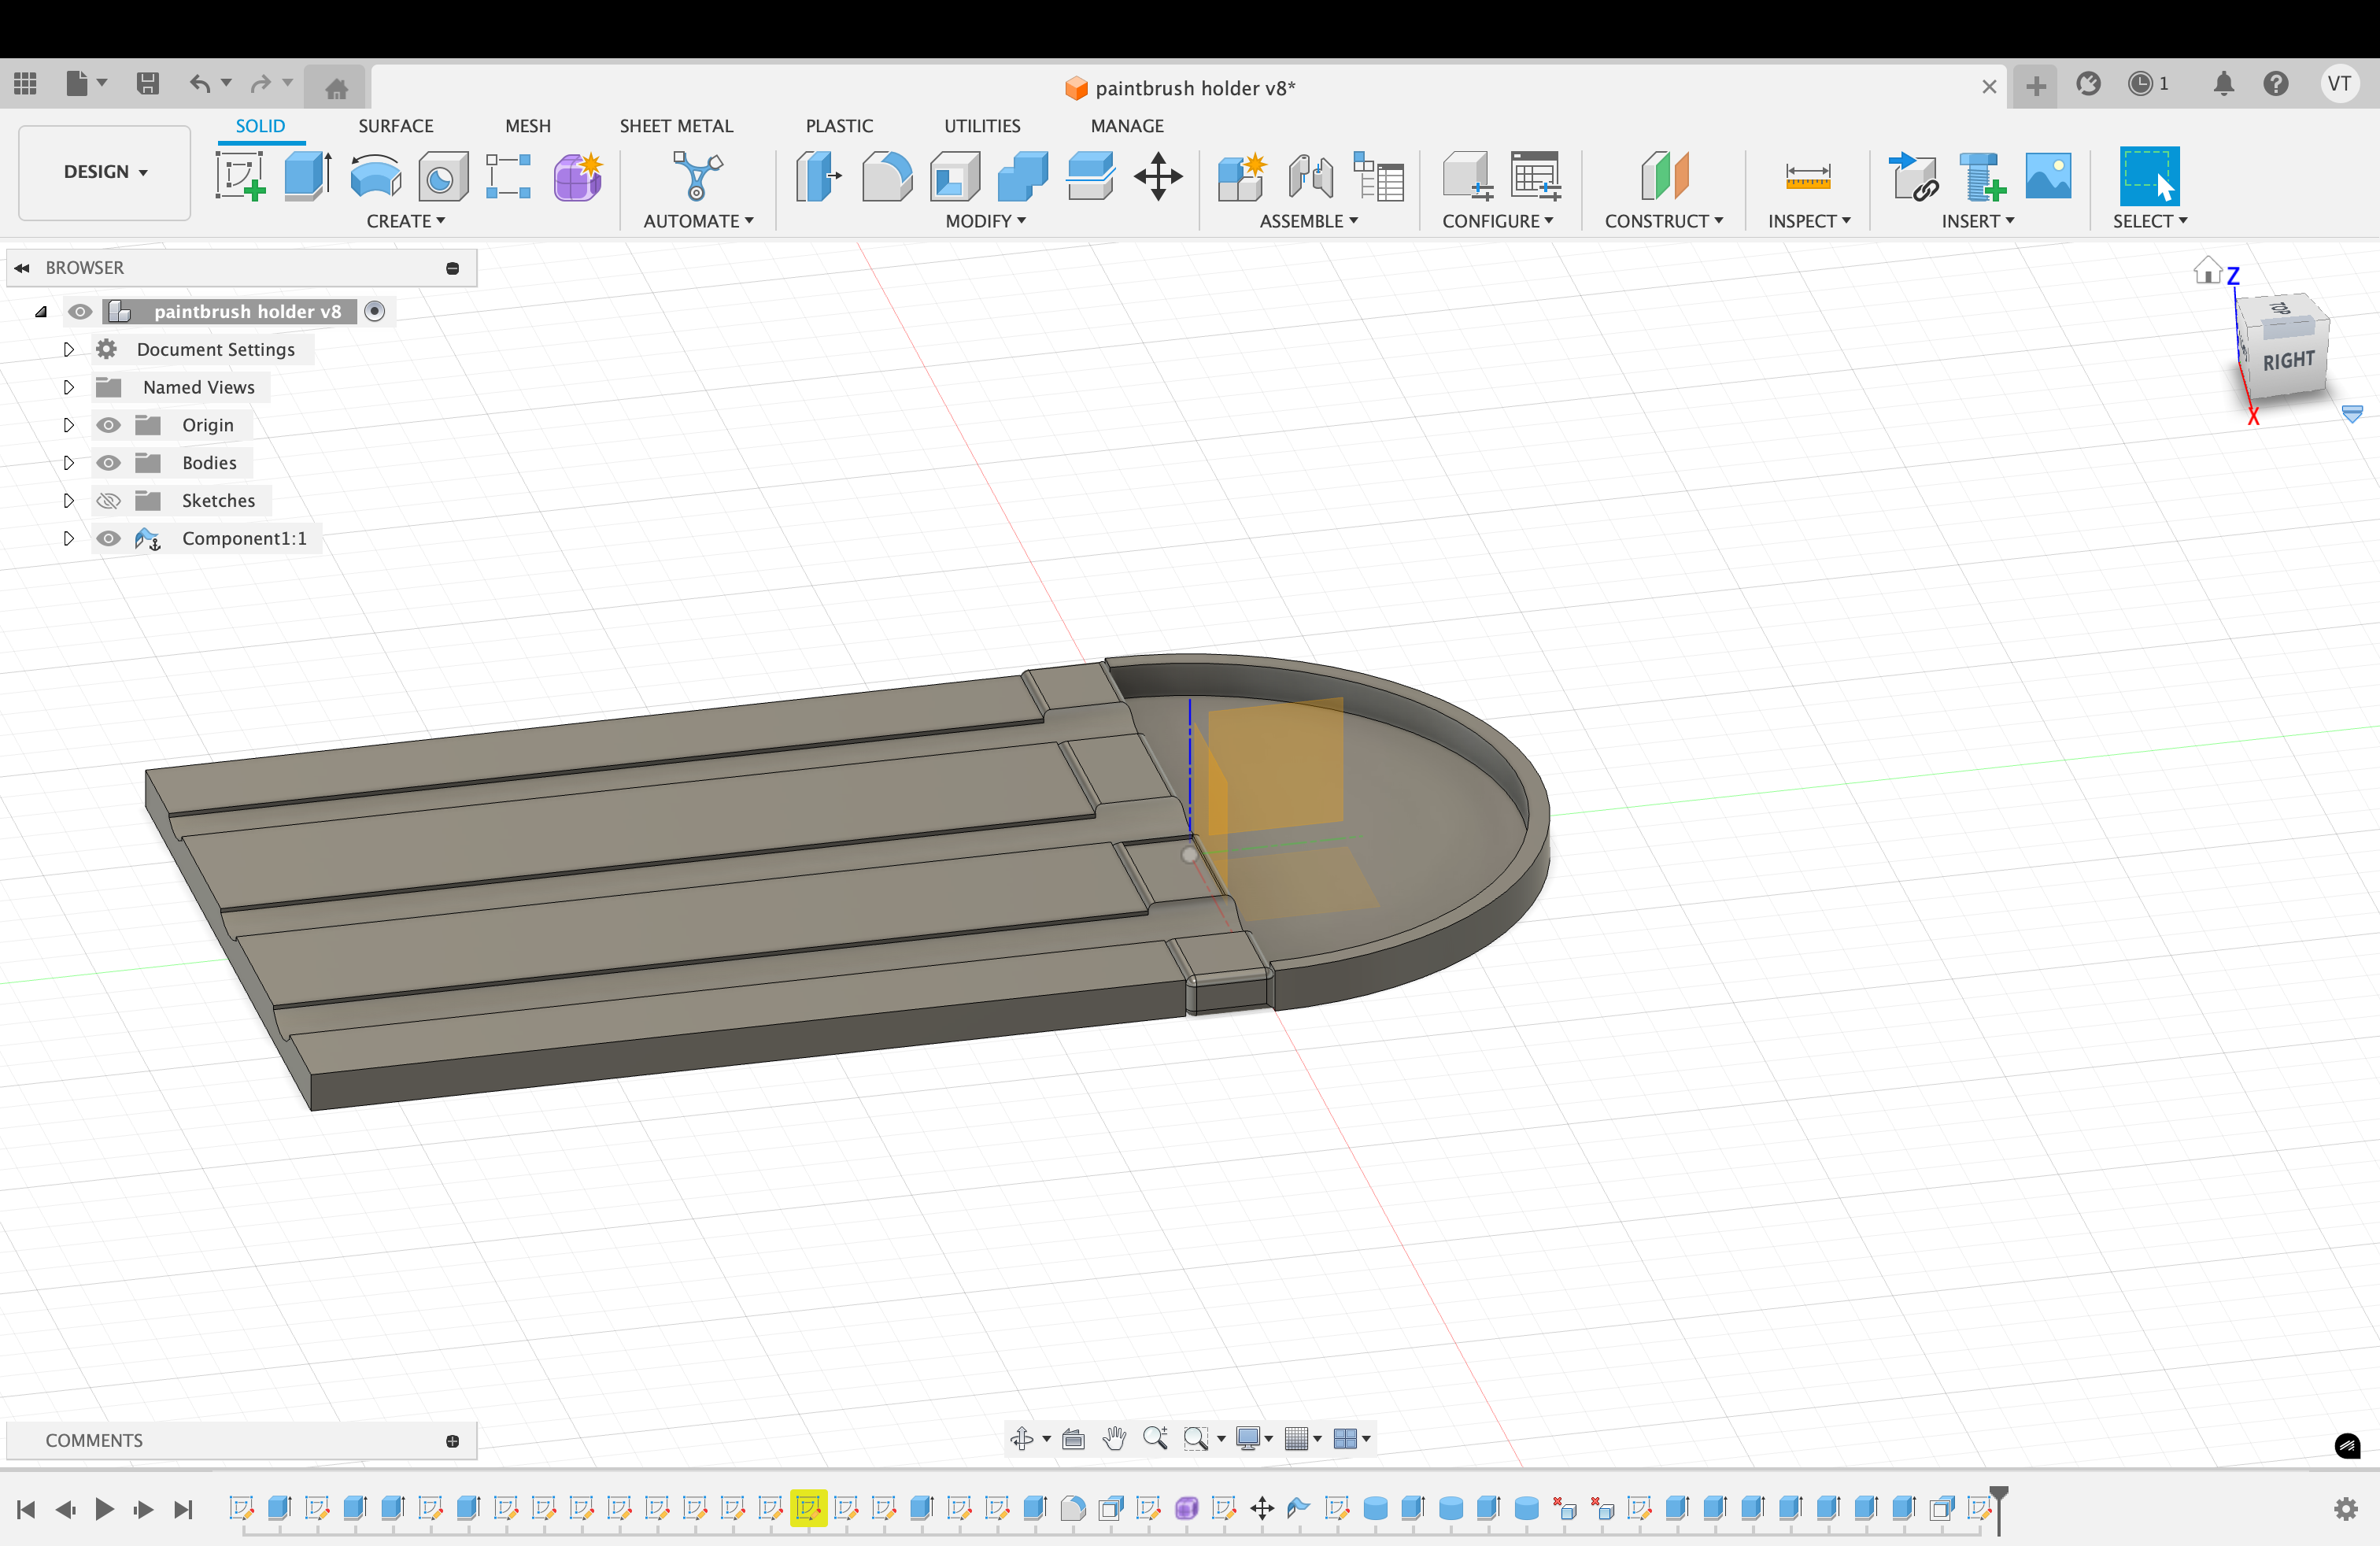2380x1546 pixels.
Task: Select the Create Sketch tool
Action: click(240, 176)
